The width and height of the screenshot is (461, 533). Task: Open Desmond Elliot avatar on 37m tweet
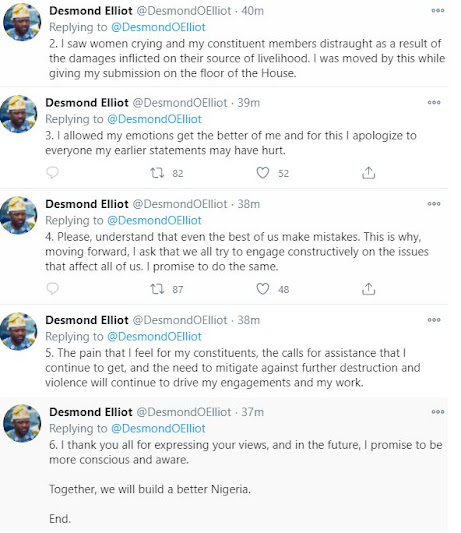click(22, 423)
